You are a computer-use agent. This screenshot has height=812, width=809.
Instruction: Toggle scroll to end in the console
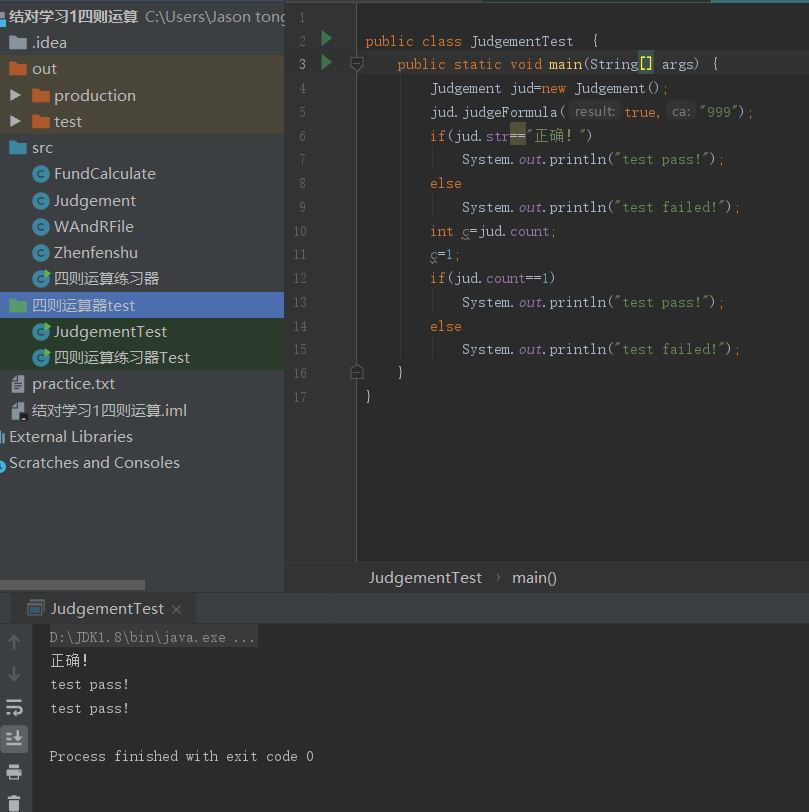tap(14, 738)
